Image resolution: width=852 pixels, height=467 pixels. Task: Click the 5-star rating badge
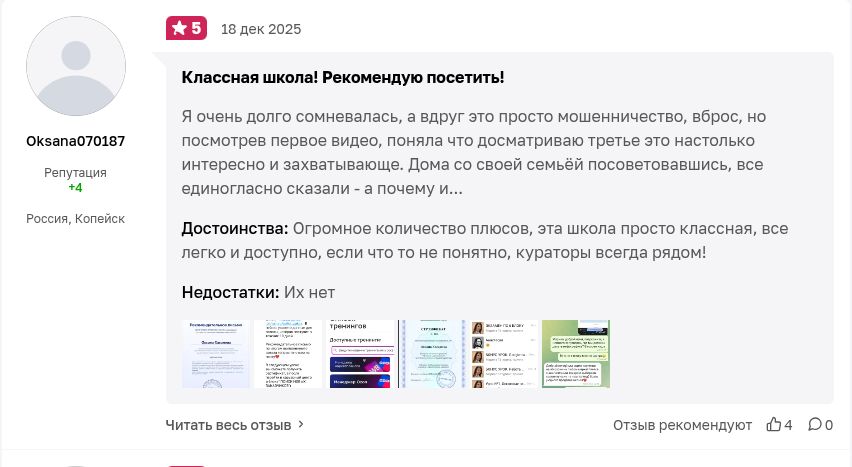185,28
